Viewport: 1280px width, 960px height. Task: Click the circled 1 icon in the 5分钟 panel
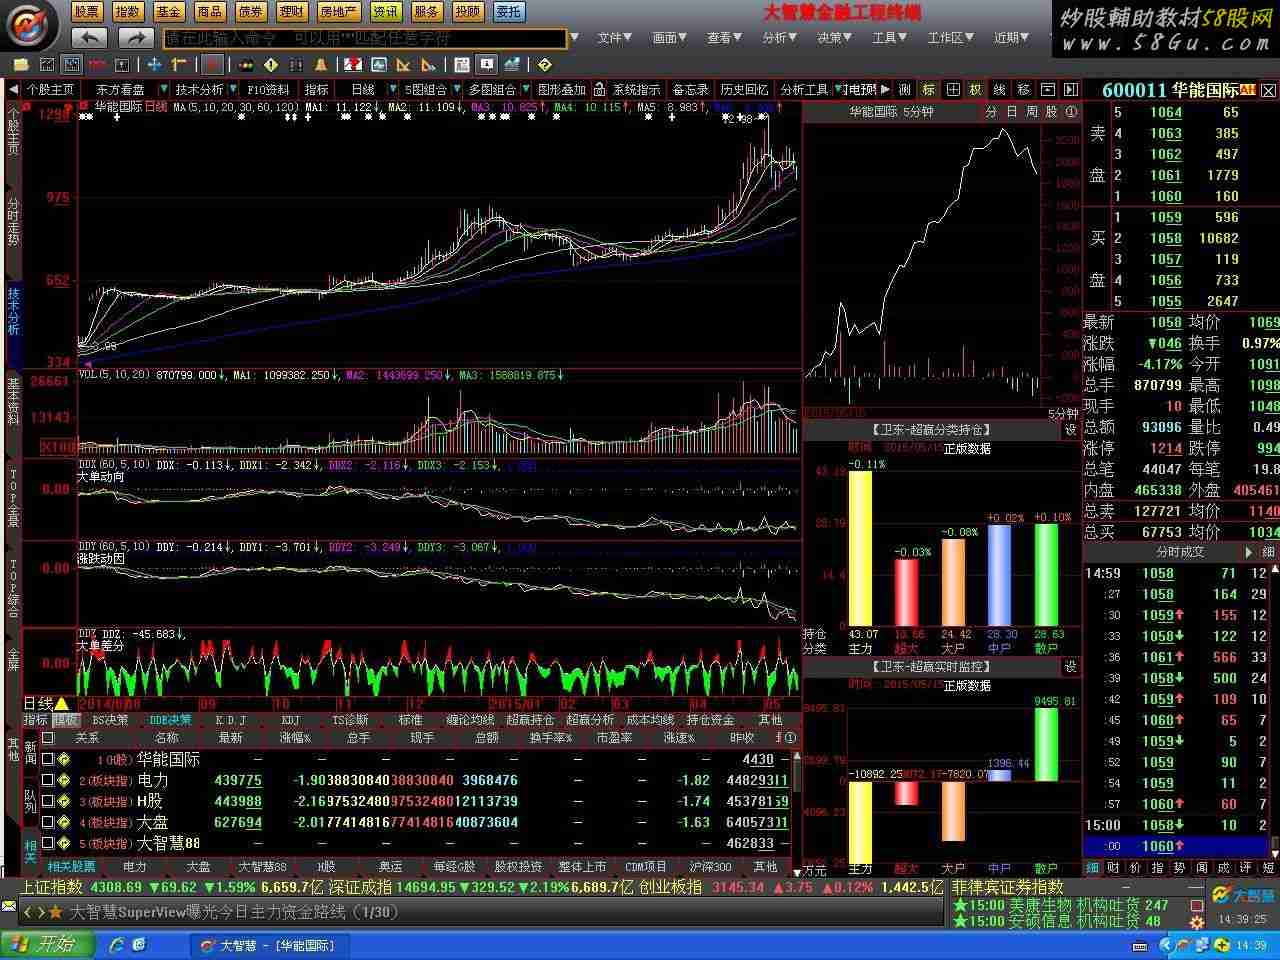tap(1070, 112)
